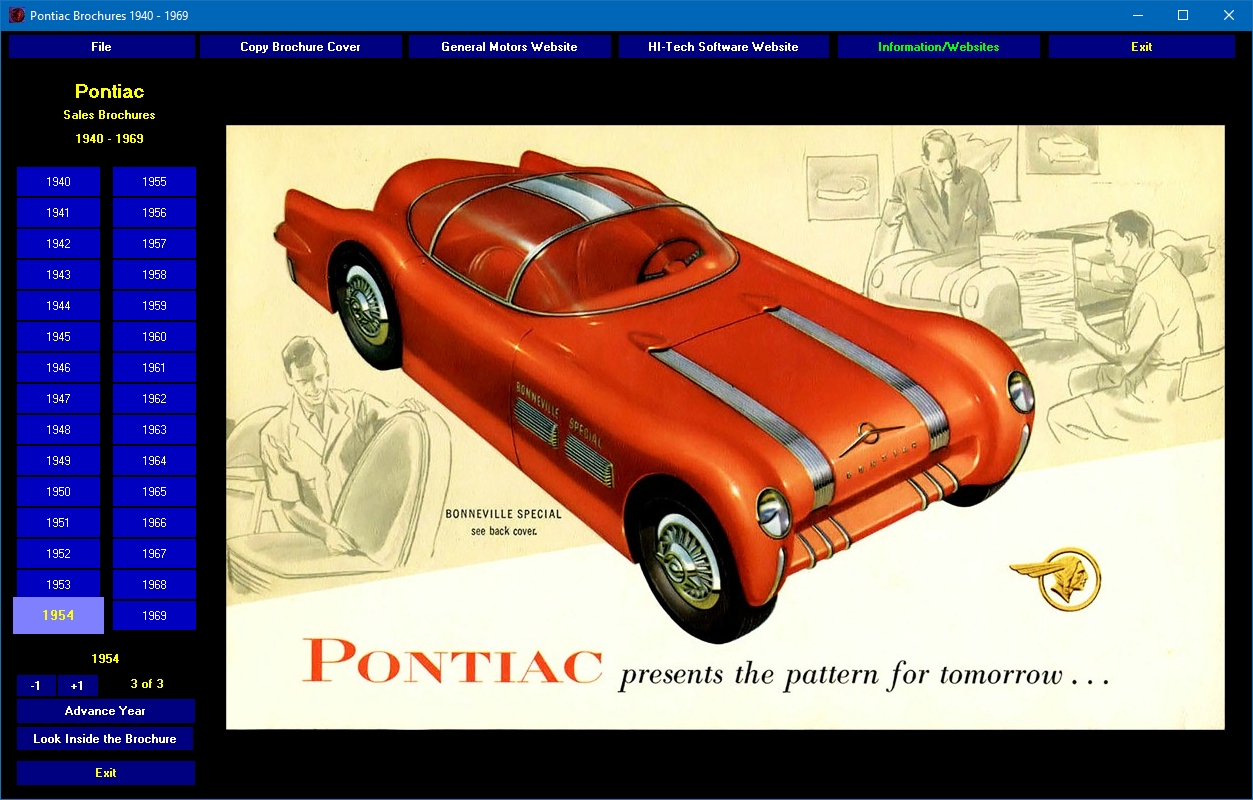Select the 1945 year button
1253x800 pixels.
click(x=58, y=337)
